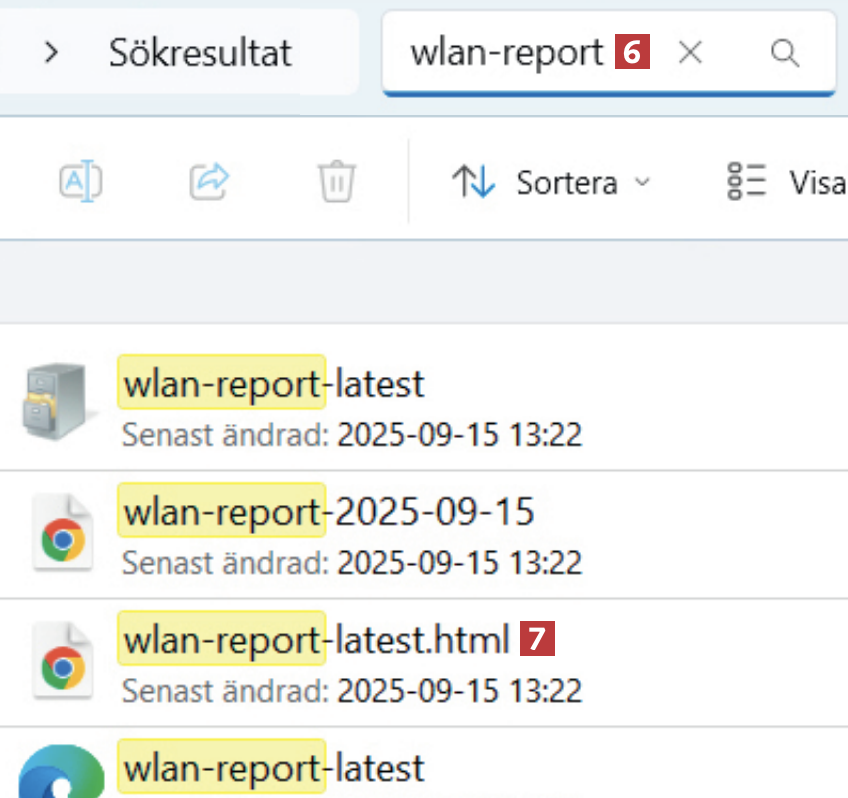The height and width of the screenshot is (798, 848).
Task: Click the trash can delete icon
Action: (x=337, y=182)
